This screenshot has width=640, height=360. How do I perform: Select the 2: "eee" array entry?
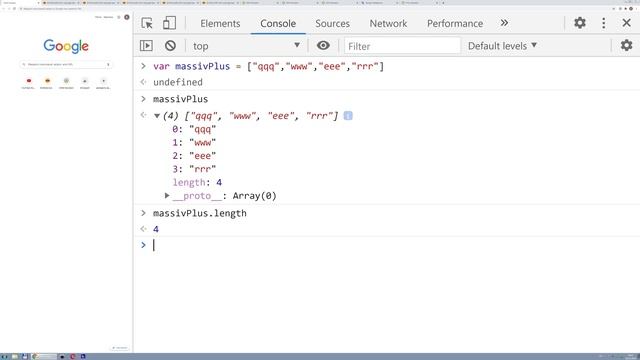click(194, 156)
